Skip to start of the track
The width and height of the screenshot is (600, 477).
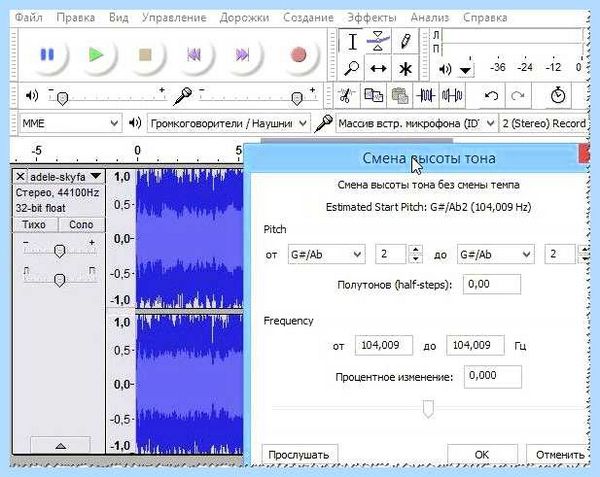(x=194, y=55)
